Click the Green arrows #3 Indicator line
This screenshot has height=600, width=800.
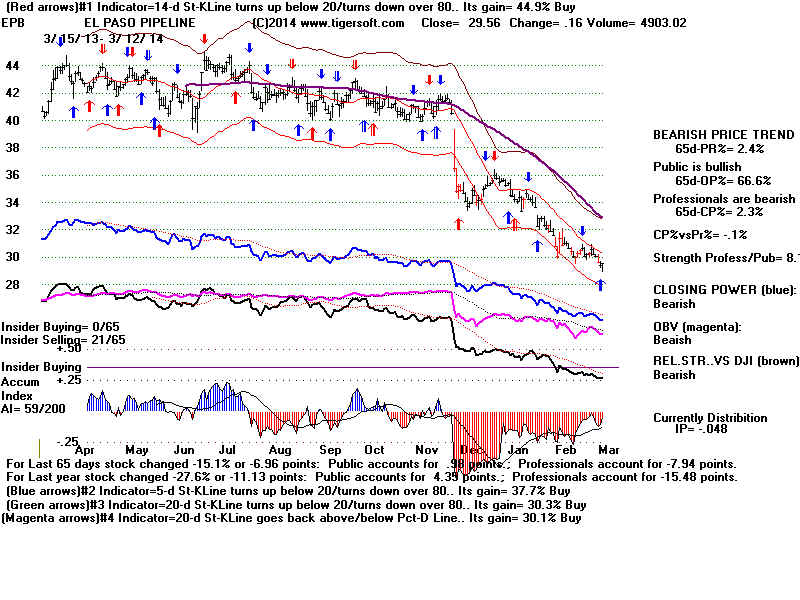[296, 505]
